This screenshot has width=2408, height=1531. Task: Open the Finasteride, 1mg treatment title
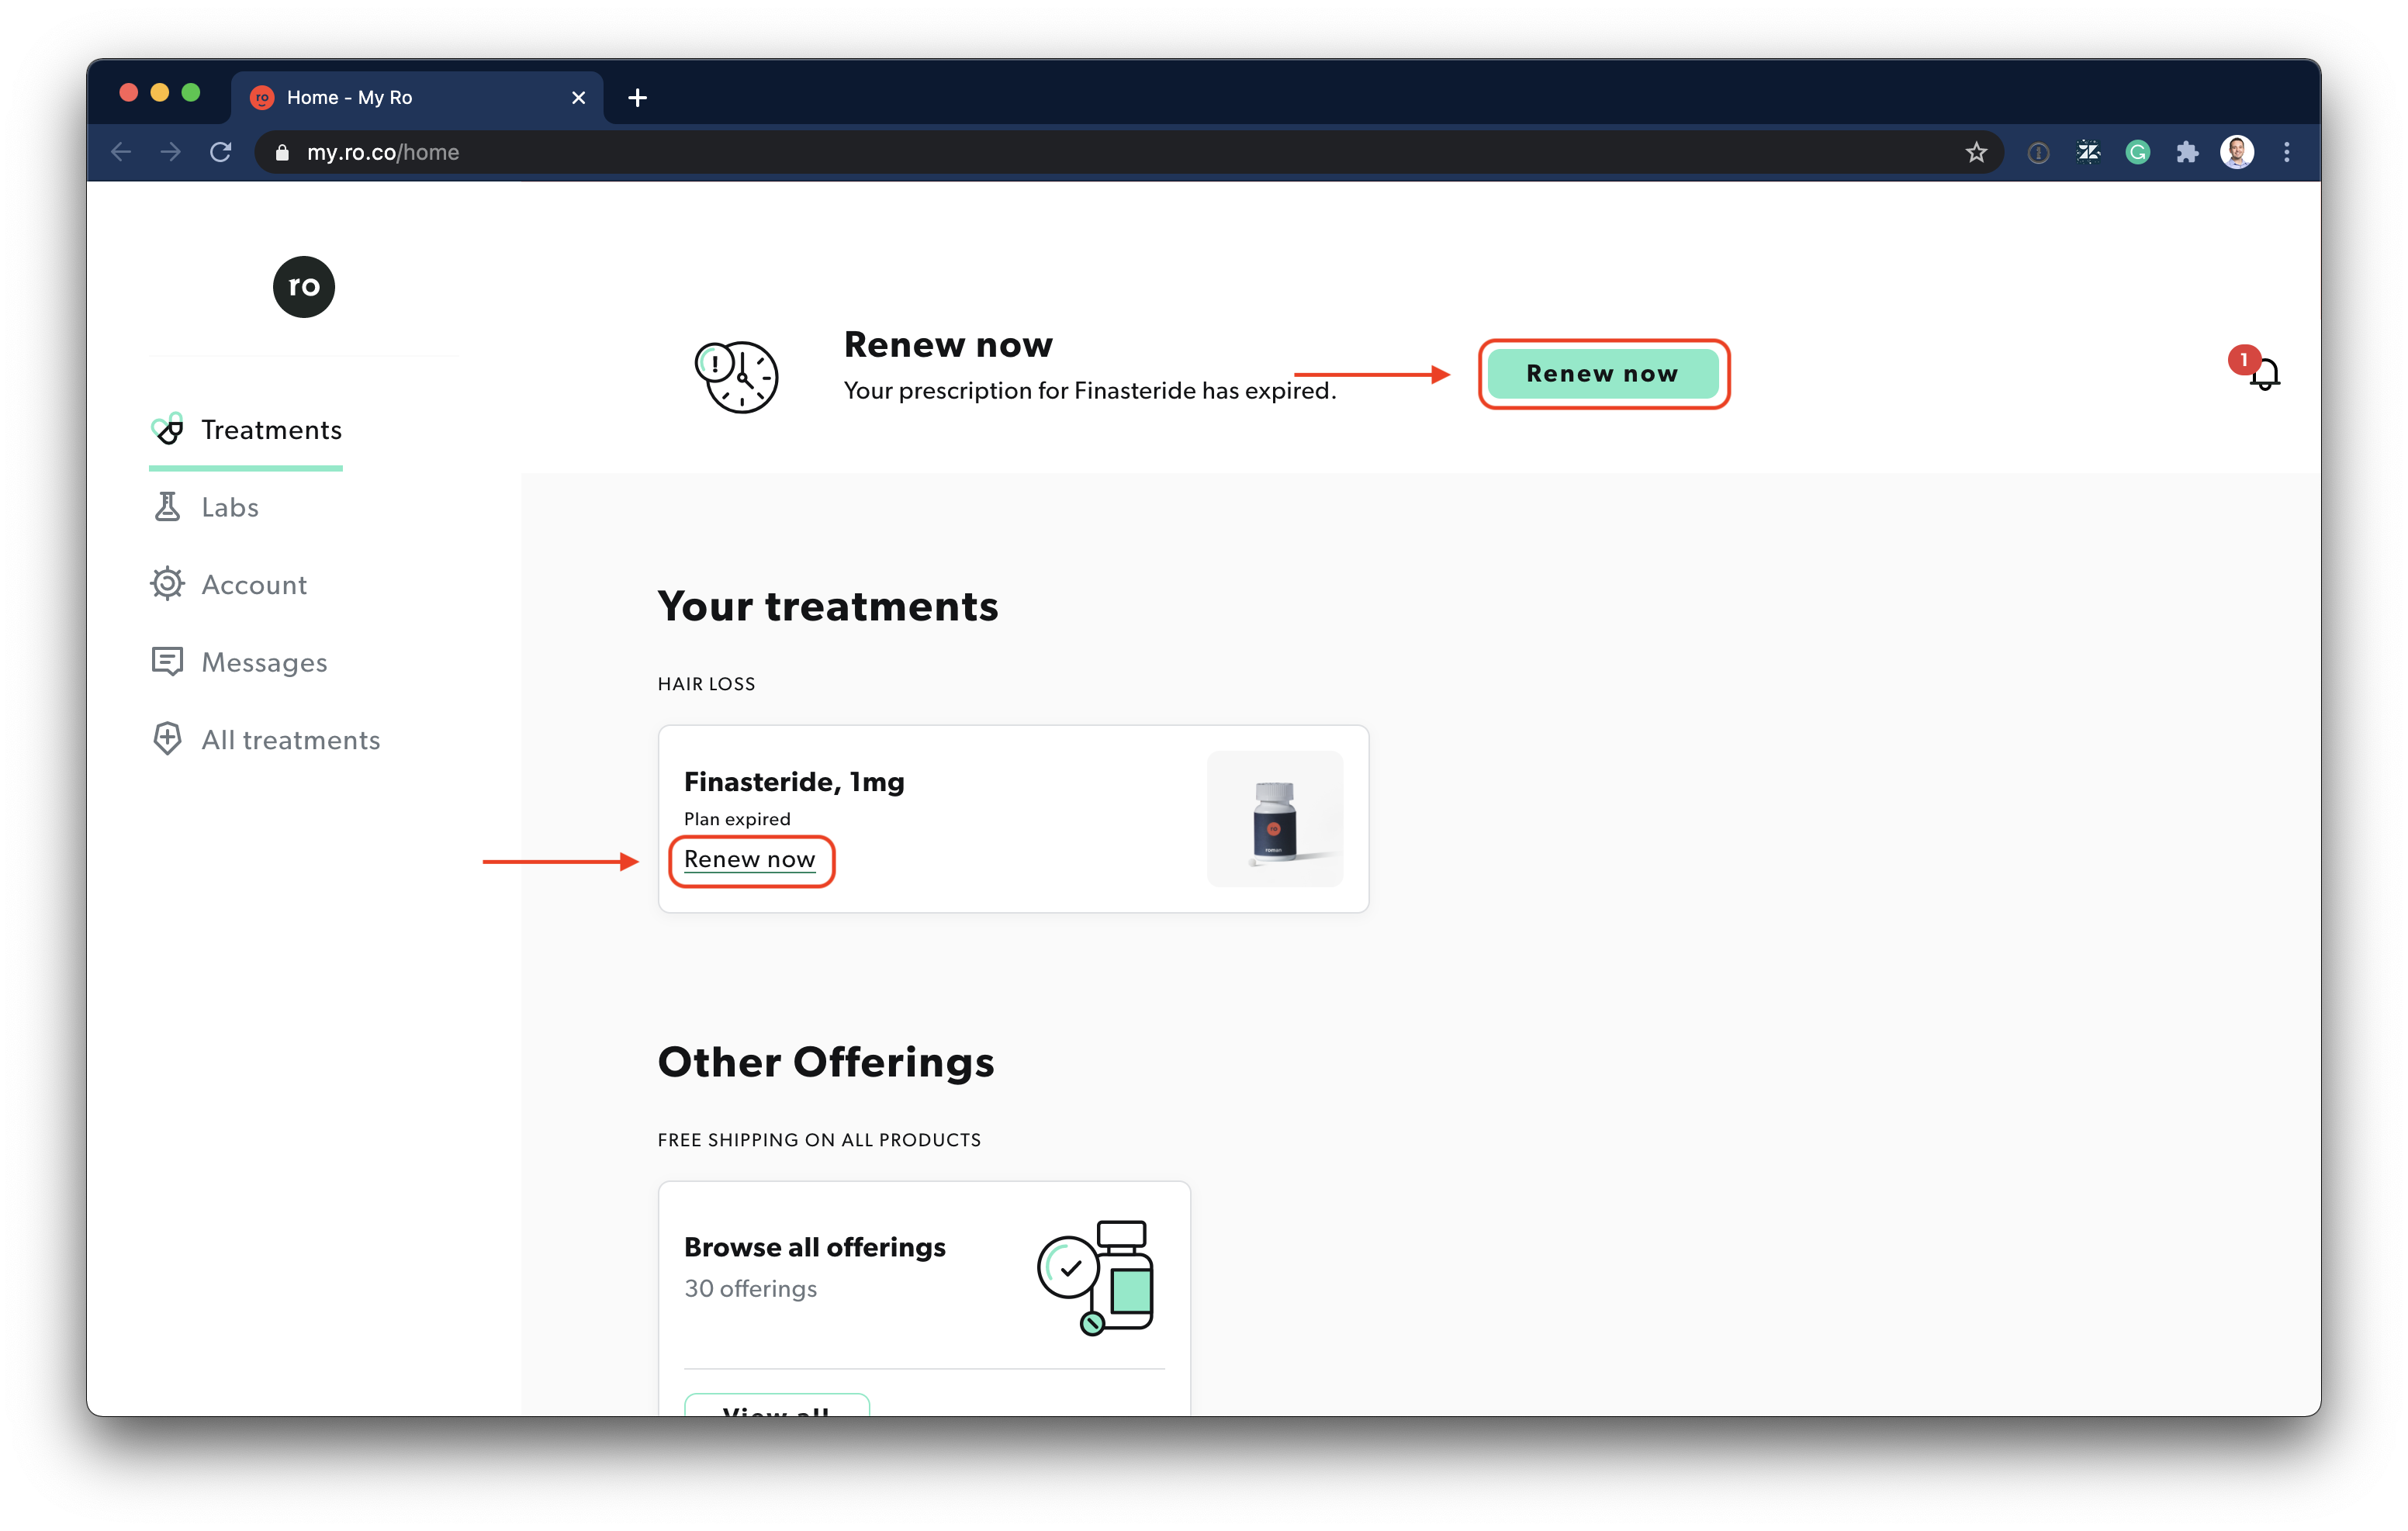point(794,781)
